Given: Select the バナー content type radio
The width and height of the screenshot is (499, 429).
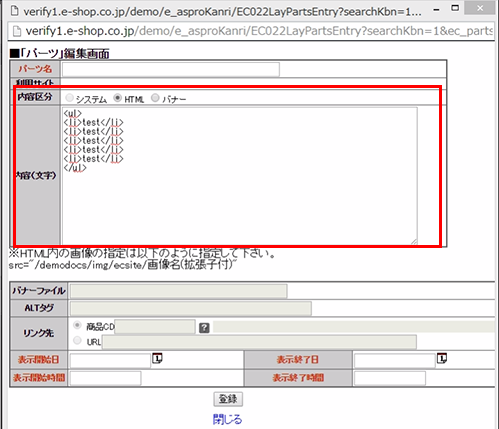Looking at the screenshot, I should point(155,98).
